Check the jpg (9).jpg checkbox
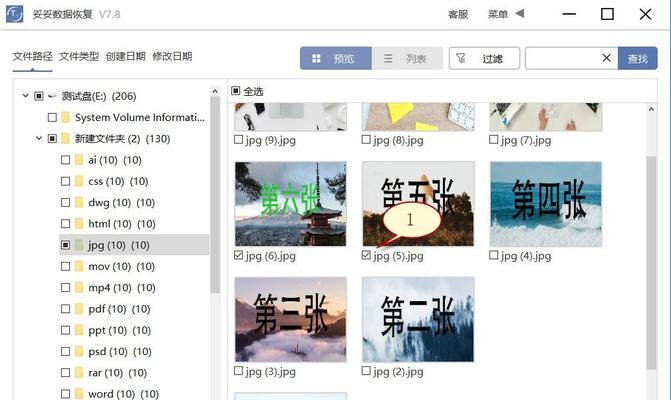671x400 pixels. point(238,139)
